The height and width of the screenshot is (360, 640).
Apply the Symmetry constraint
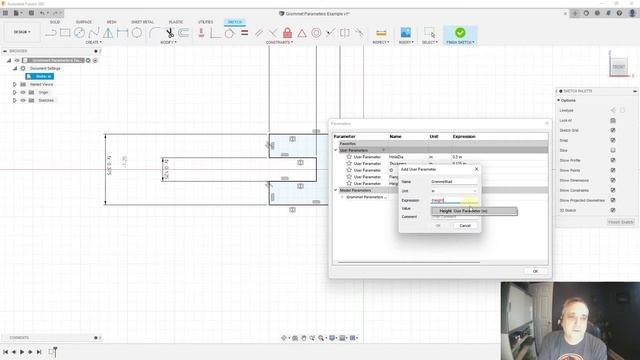pyautogui.click(x=345, y=33)
